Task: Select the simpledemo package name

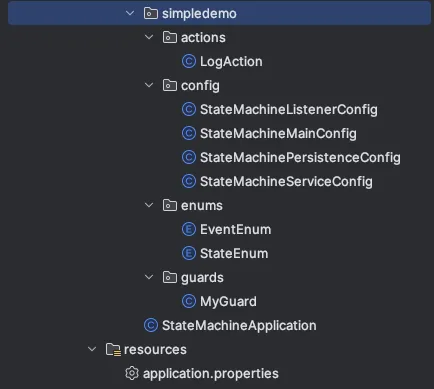Action: [x=199, y=14]
